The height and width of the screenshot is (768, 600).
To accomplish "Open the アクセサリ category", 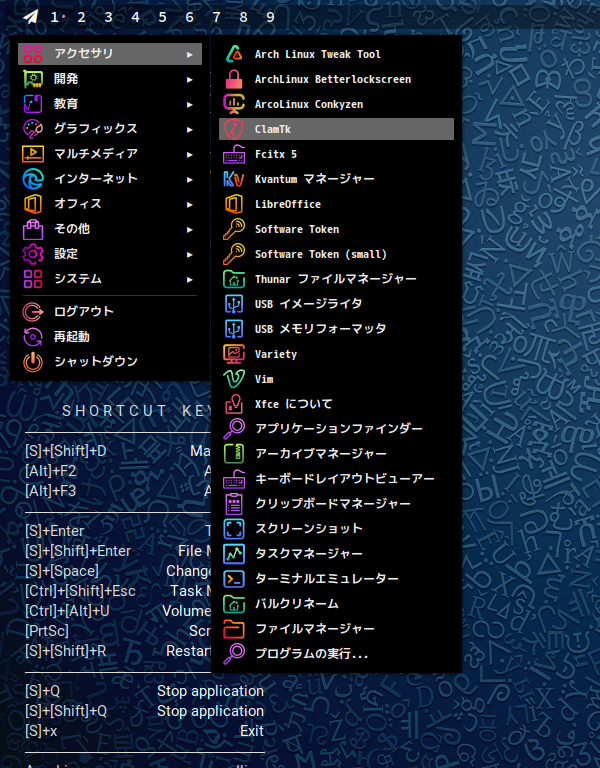I will click(x=110, y=54).
